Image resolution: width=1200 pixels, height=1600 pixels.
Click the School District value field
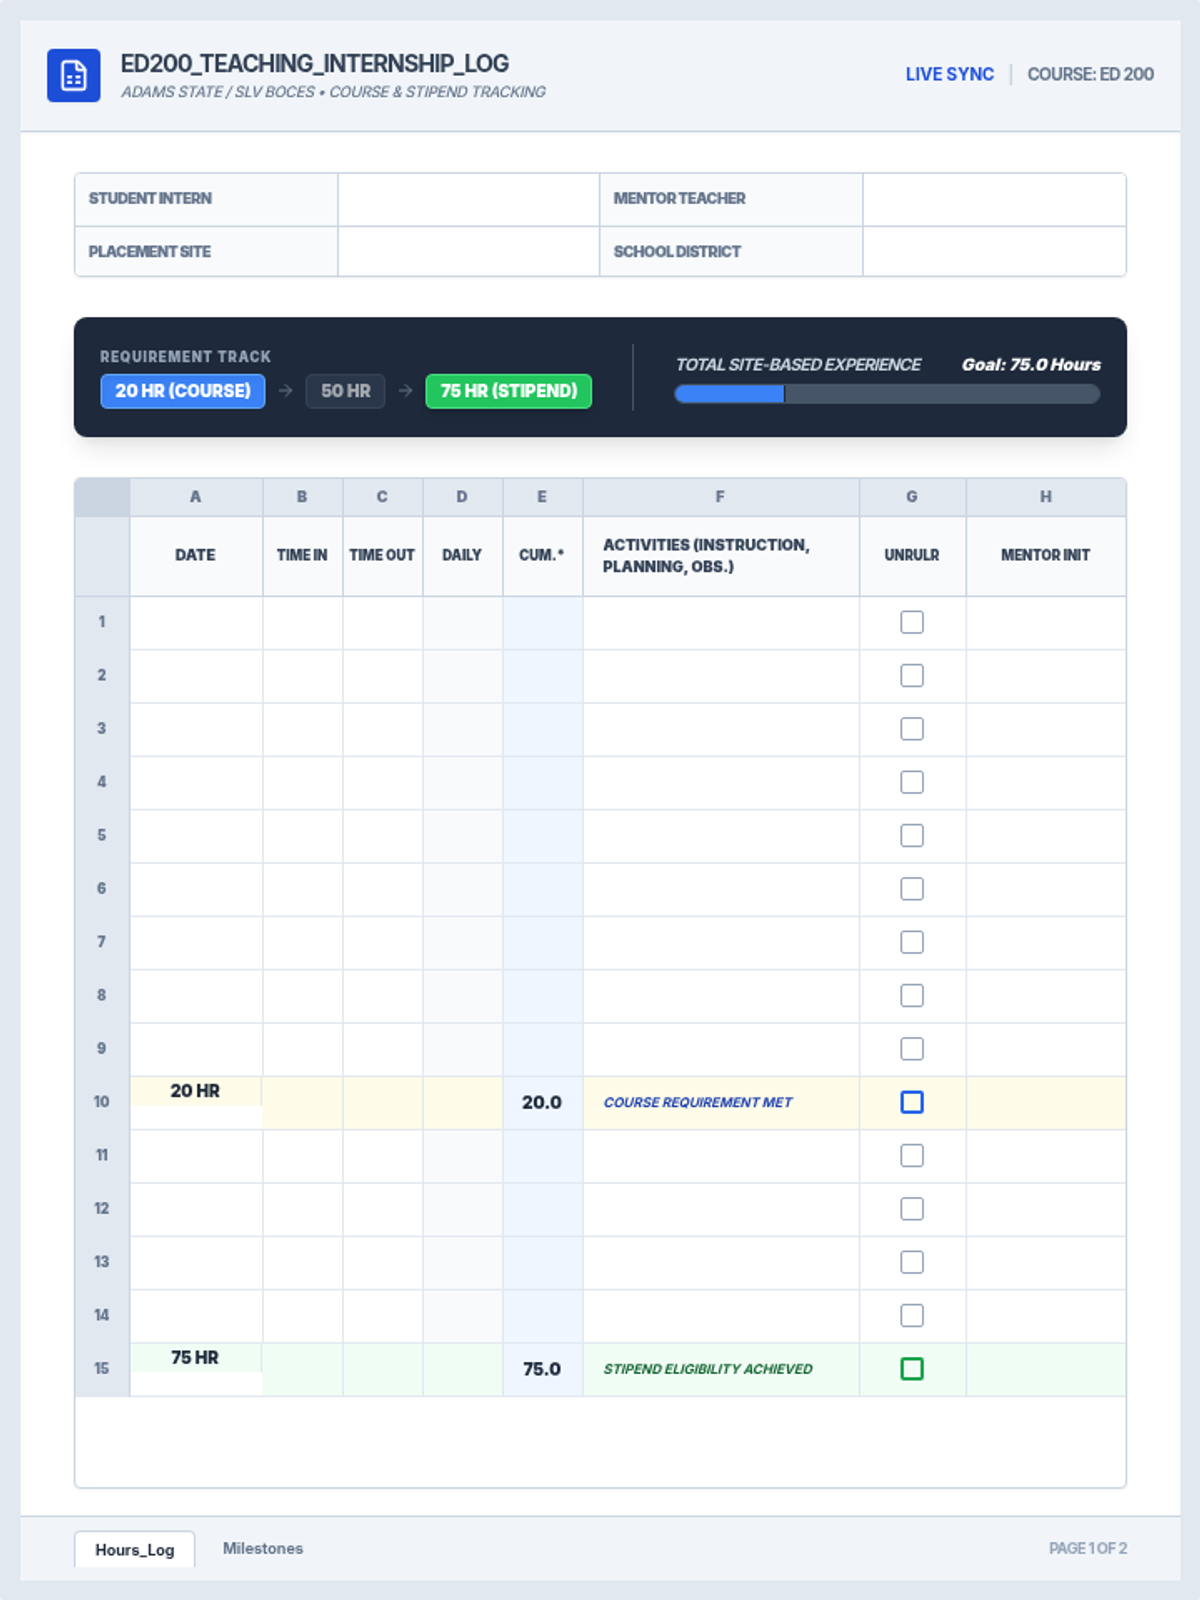click(x=993, y=252)
